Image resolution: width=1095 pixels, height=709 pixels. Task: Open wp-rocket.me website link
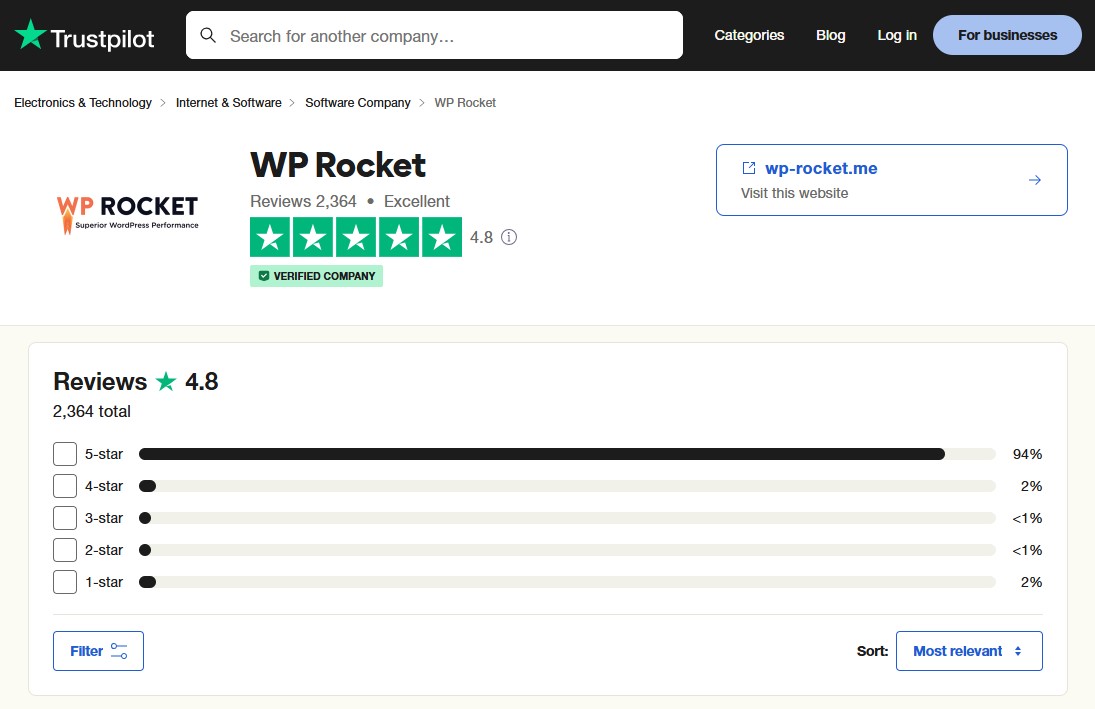pyautogui.click(x=821, y=168)
